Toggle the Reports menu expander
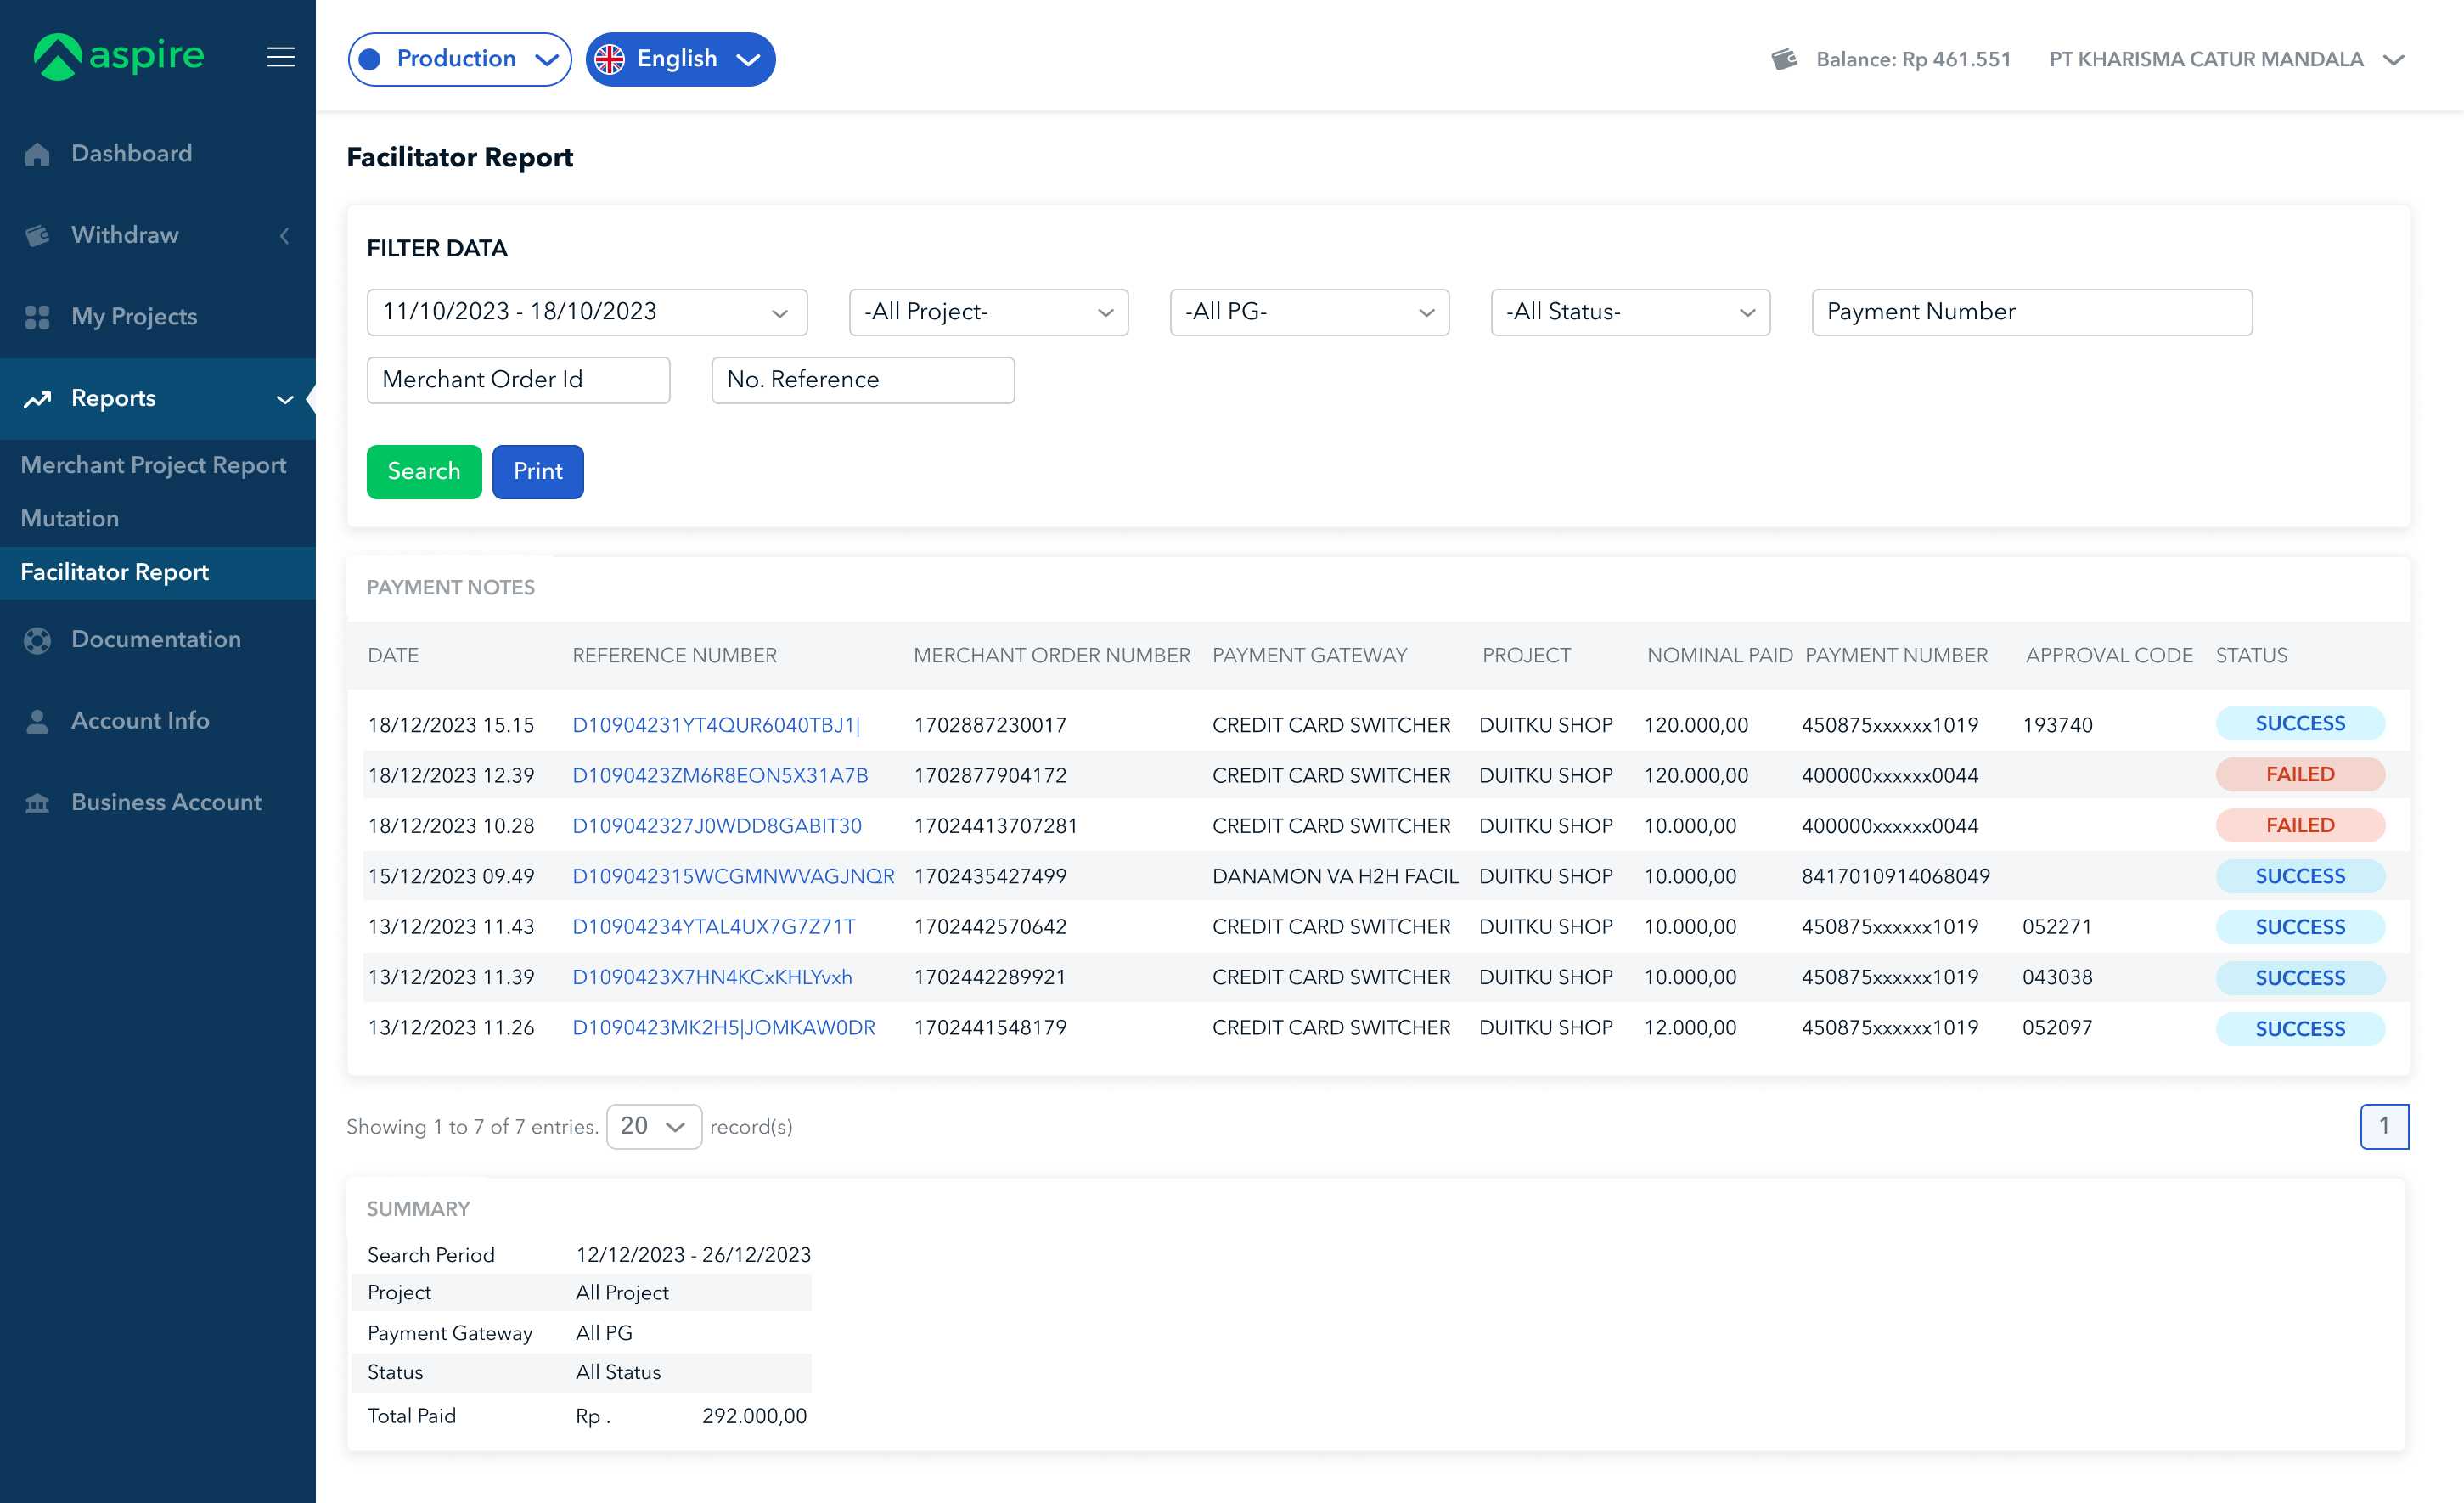This screenshot has width=2464, height=1503. click(x=287, y=397)
